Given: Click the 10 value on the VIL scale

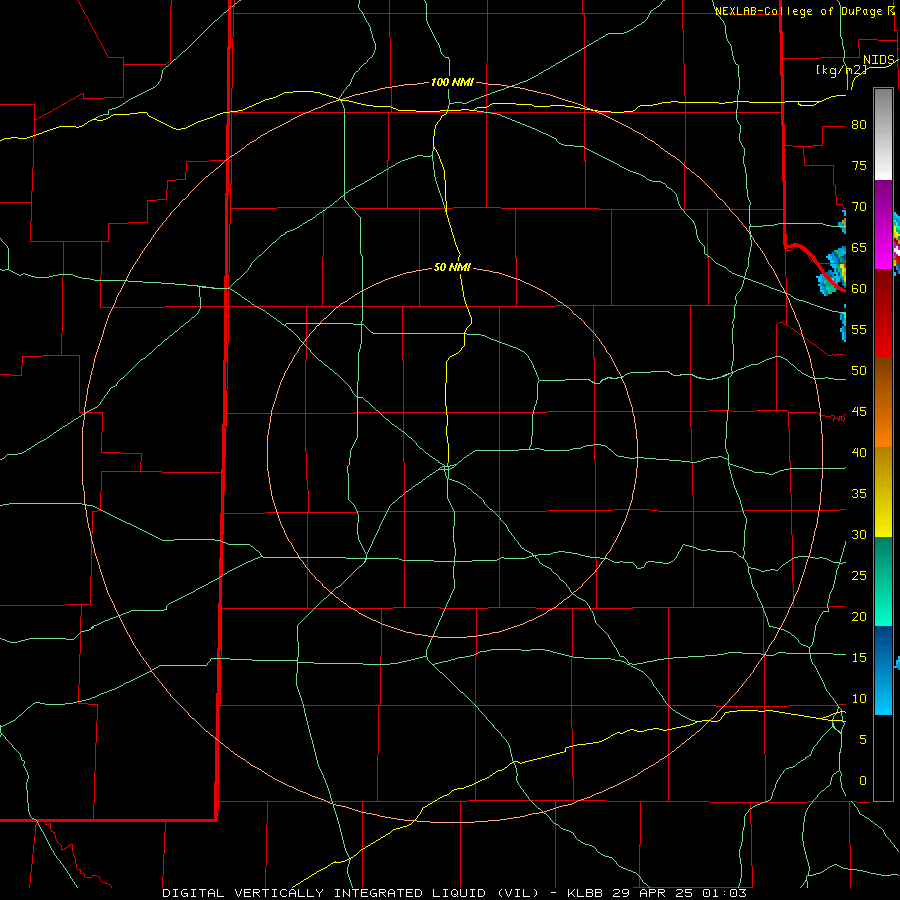Looking at the screenshot, I should click(859, 699).
